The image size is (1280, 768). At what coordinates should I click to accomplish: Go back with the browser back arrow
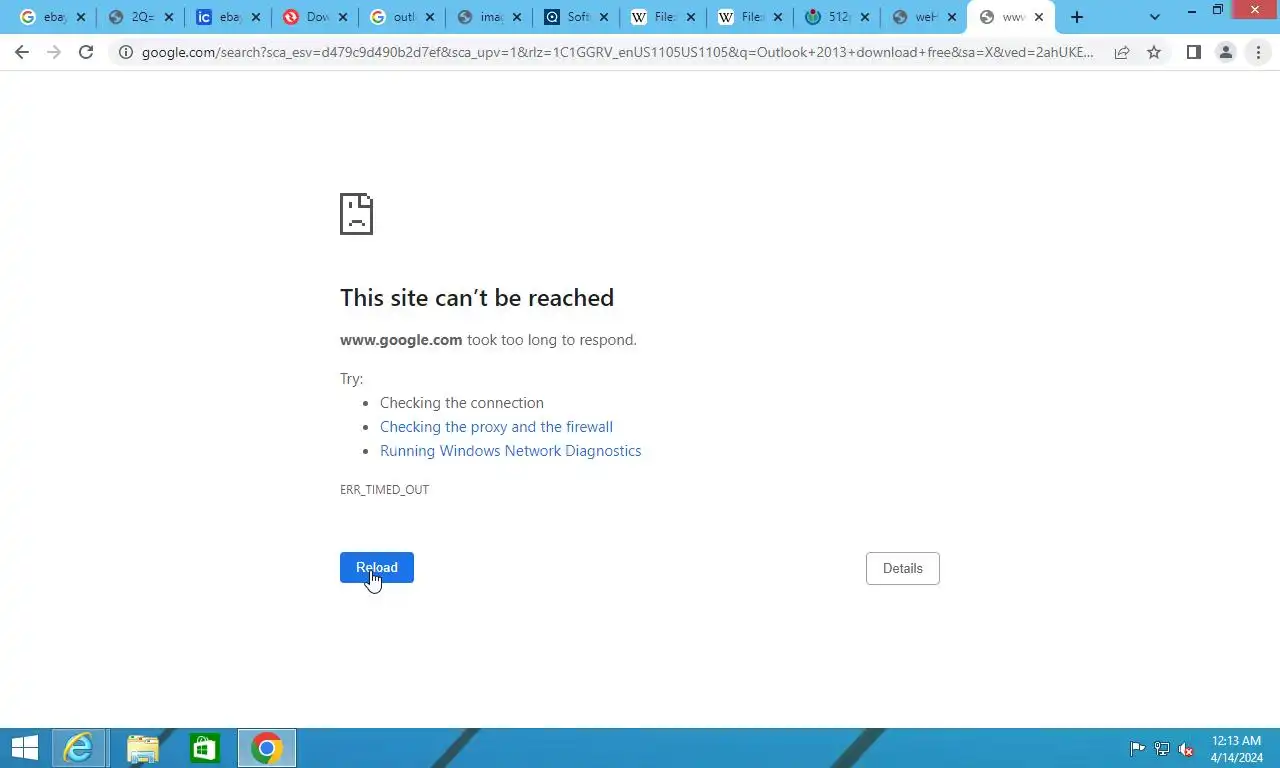coord(22,52)
